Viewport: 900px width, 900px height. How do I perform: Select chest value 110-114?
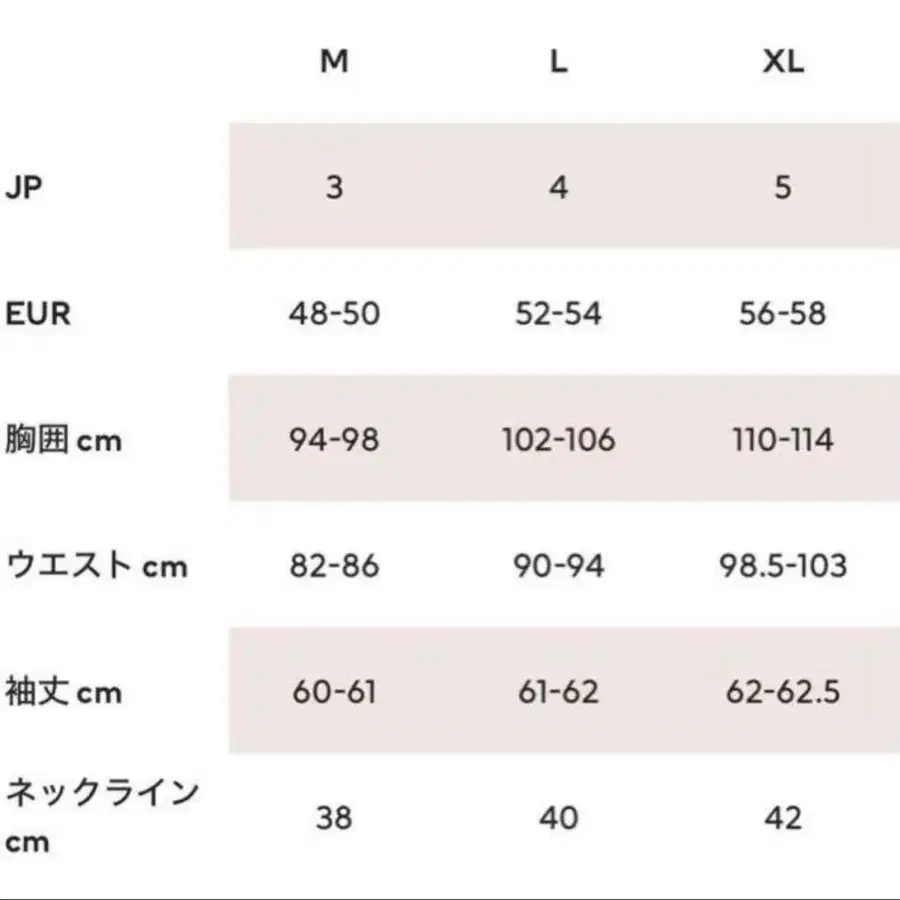pos(783,440)
